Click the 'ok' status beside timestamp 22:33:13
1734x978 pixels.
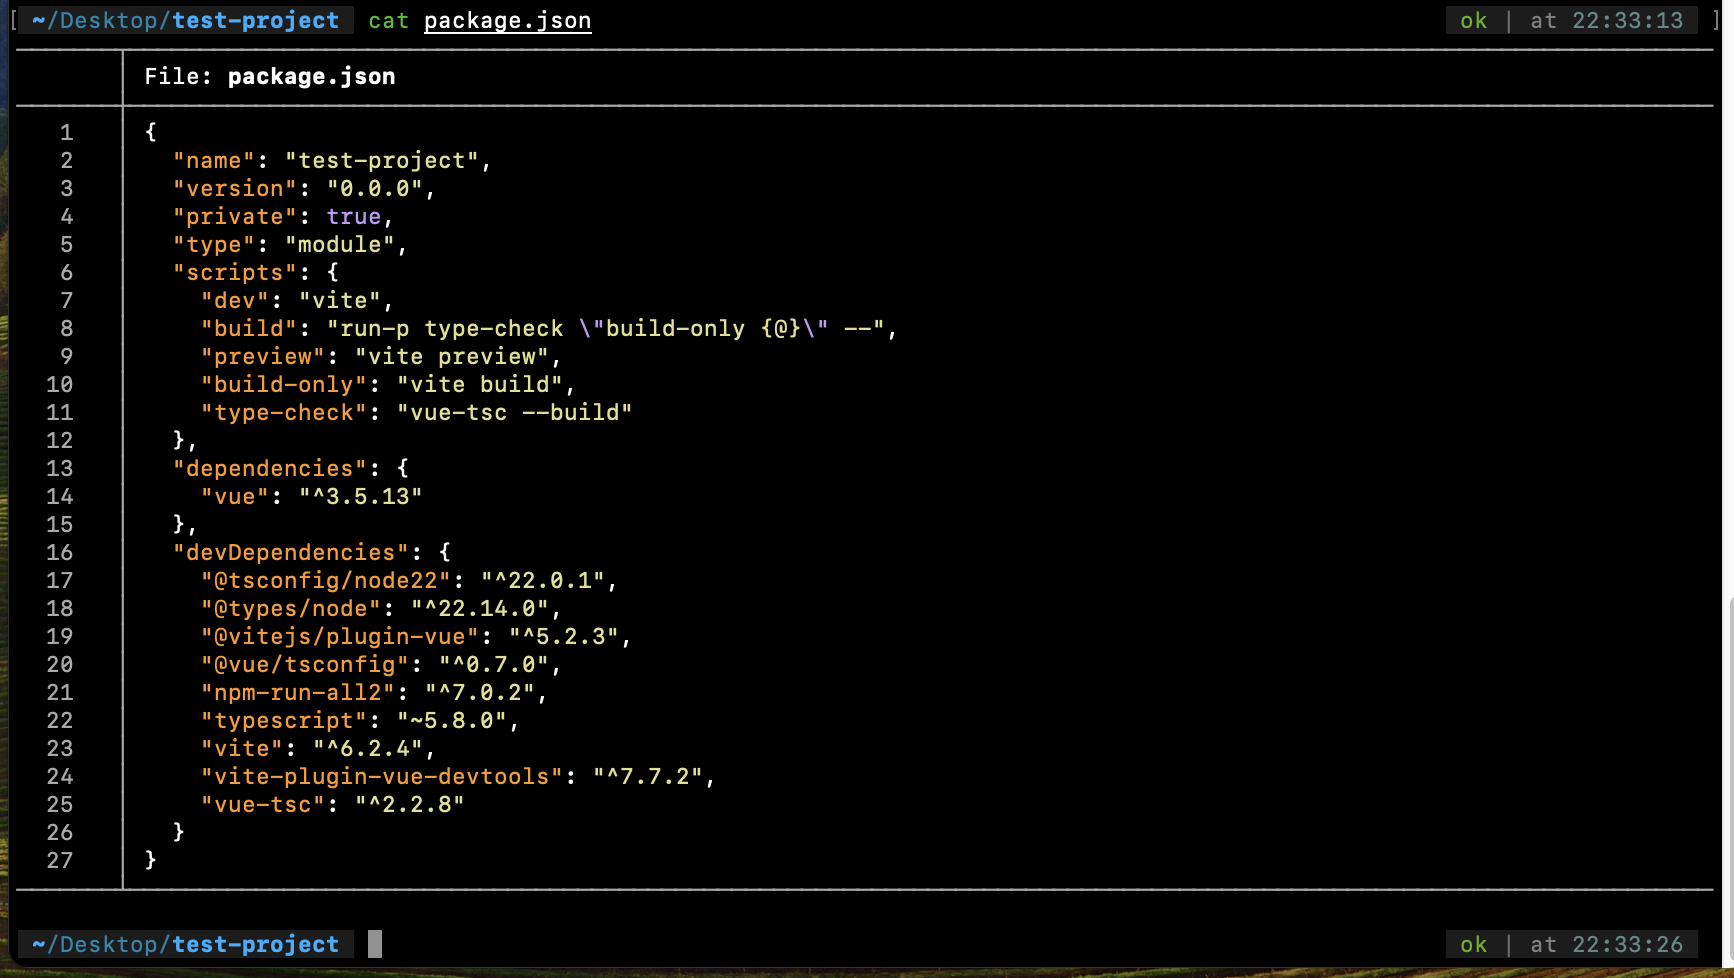[x=1473, y=21]
